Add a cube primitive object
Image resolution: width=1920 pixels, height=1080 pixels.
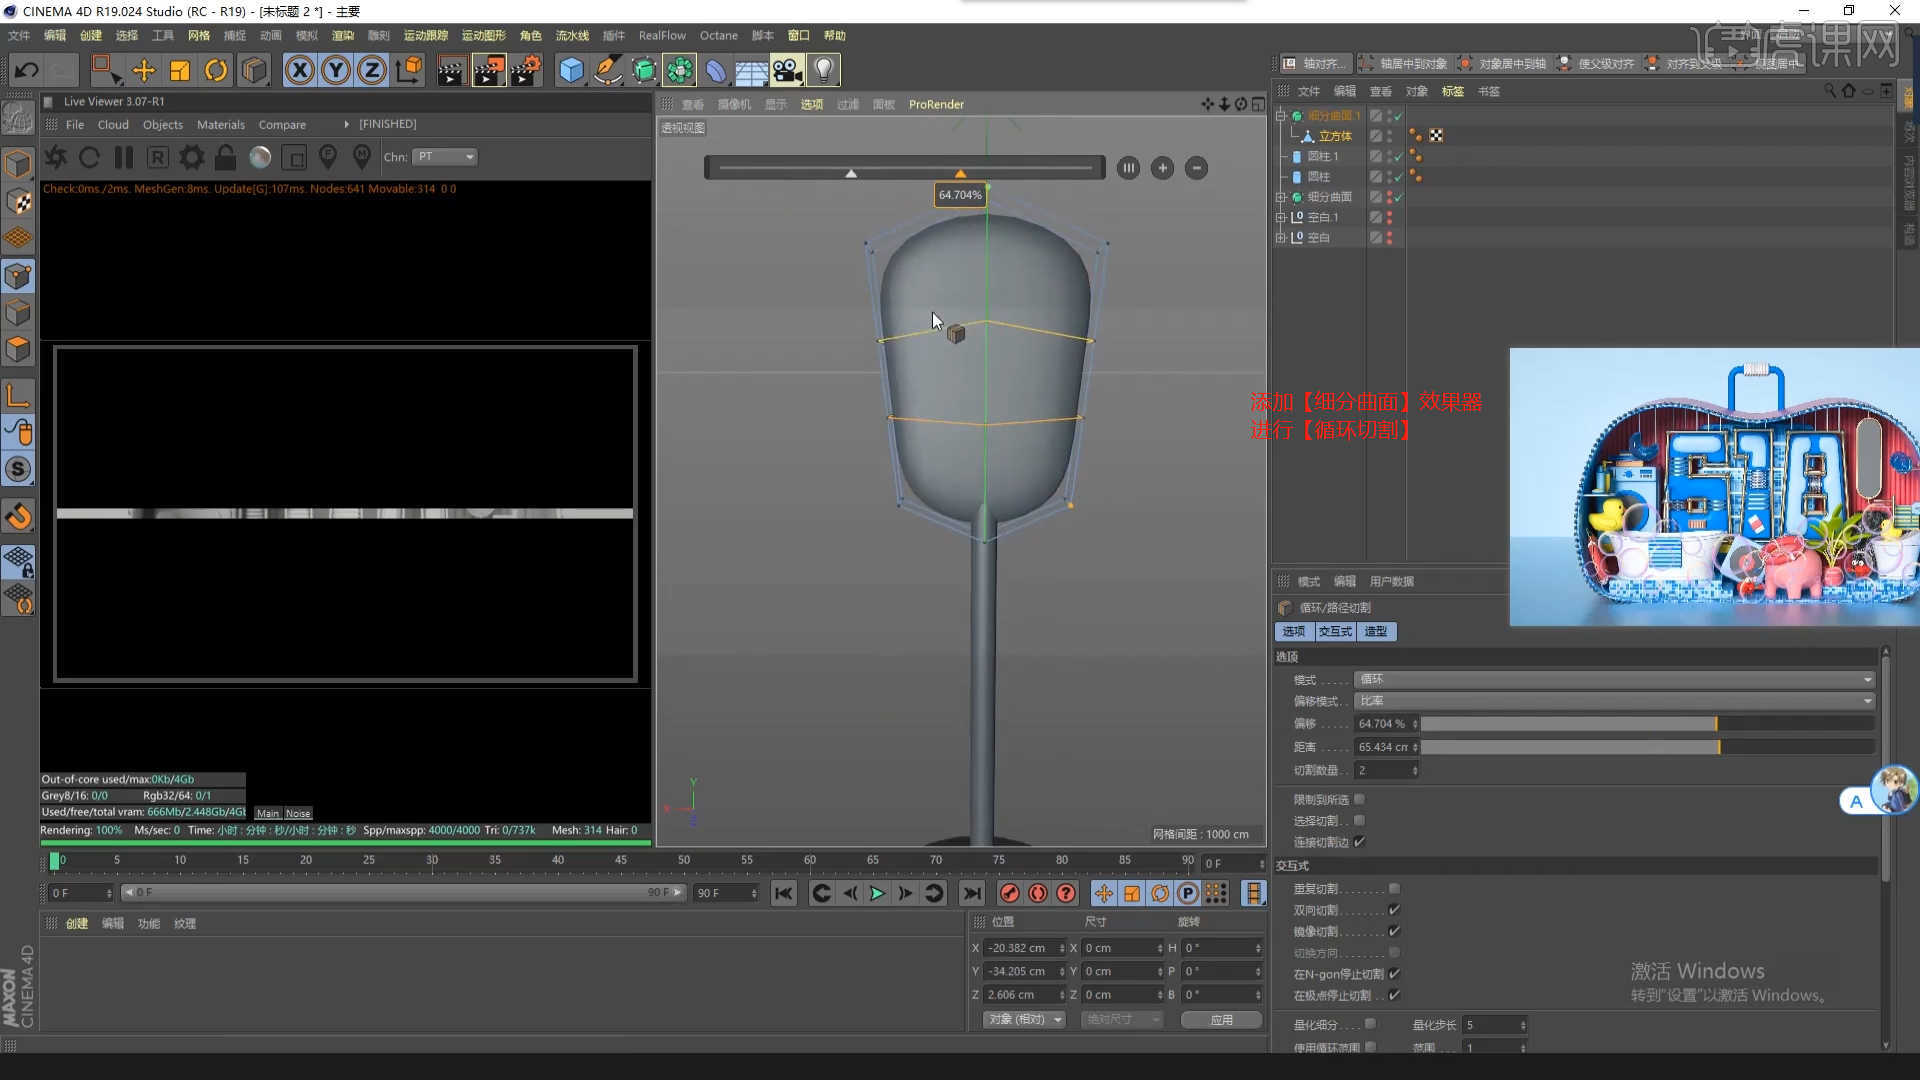(x=571, y=70)
